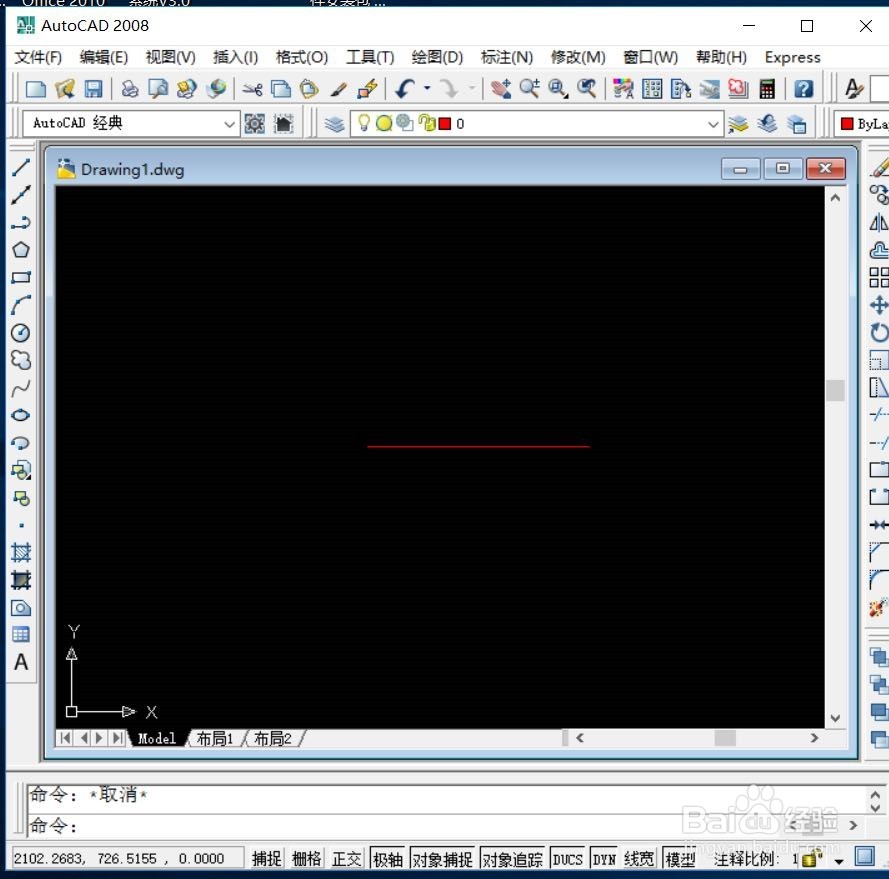Restore the Drawing1.dwg window
889x879 pixels.
pyautogui.click(x=783, y=168)
